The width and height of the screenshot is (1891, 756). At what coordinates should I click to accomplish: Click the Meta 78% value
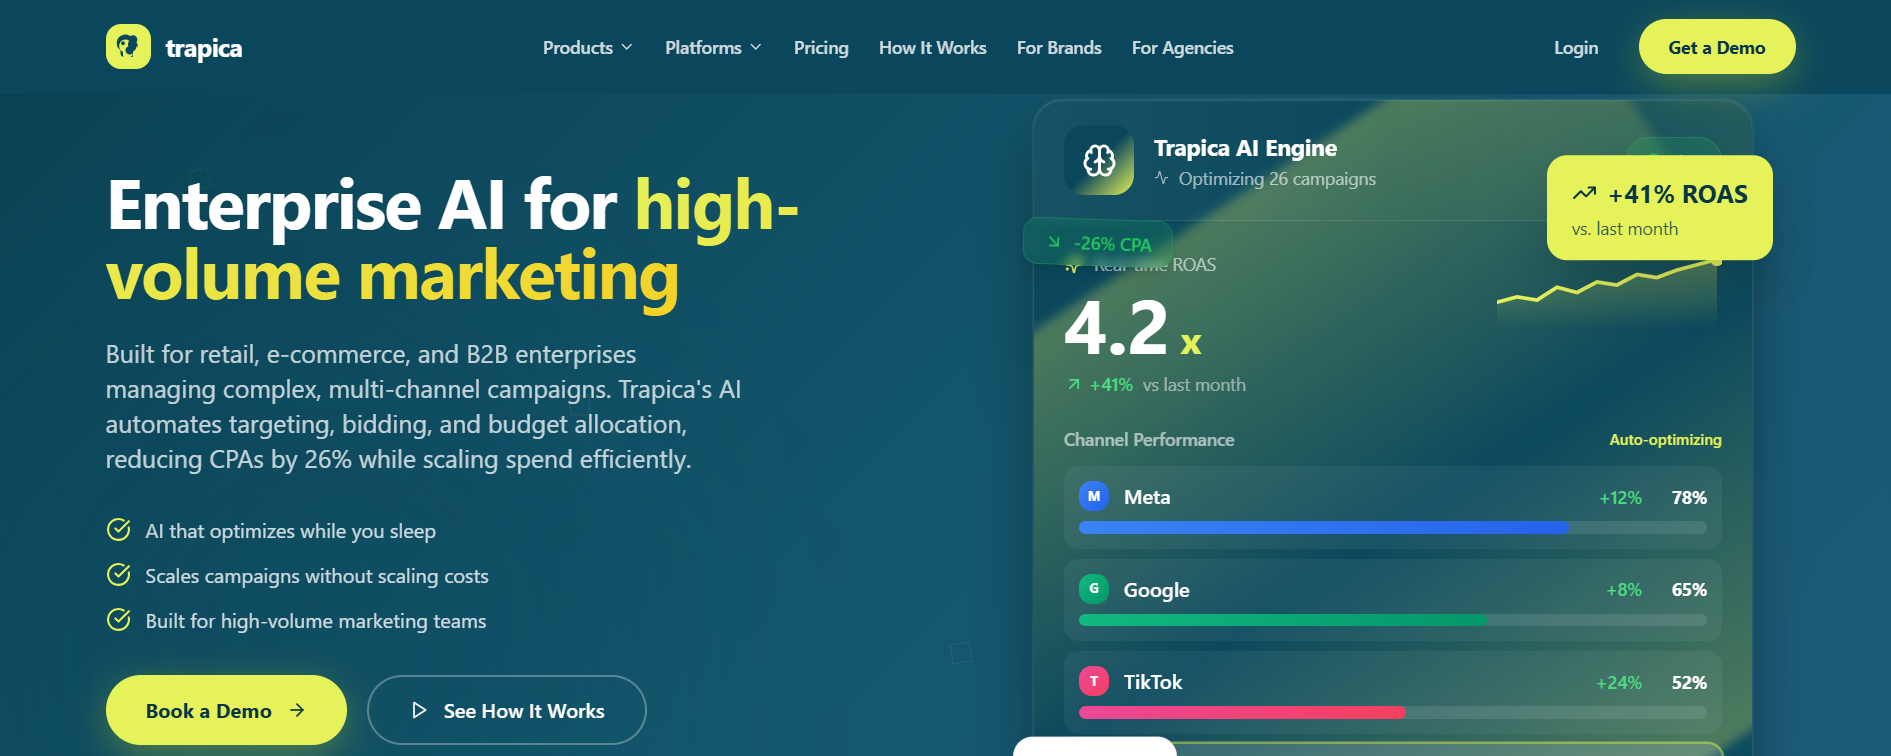tap(1689, 497)
